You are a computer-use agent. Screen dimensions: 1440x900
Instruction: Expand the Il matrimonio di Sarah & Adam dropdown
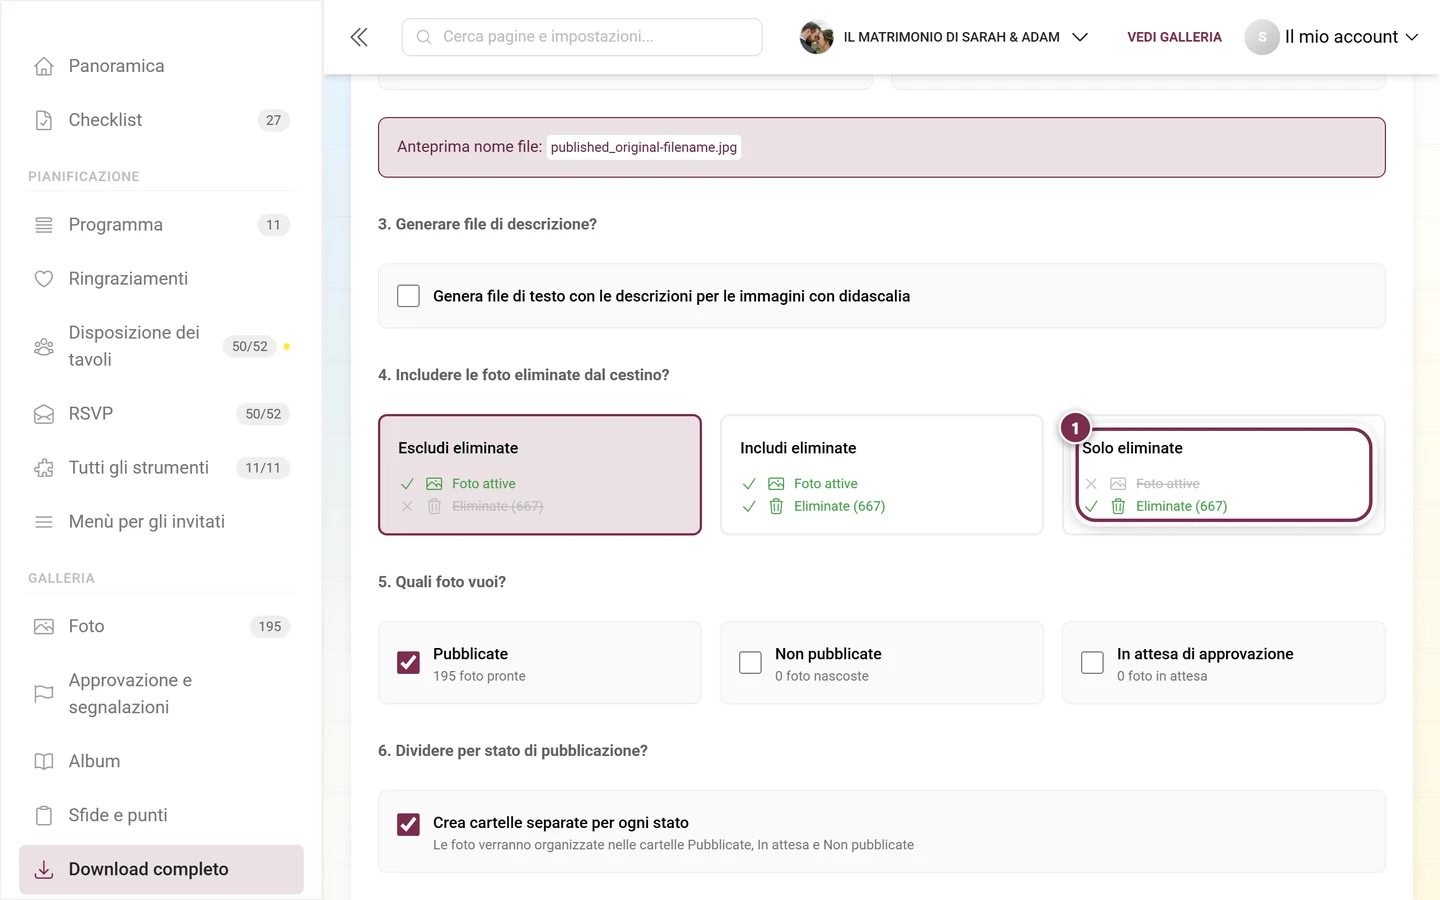click(x=944, y=37)
